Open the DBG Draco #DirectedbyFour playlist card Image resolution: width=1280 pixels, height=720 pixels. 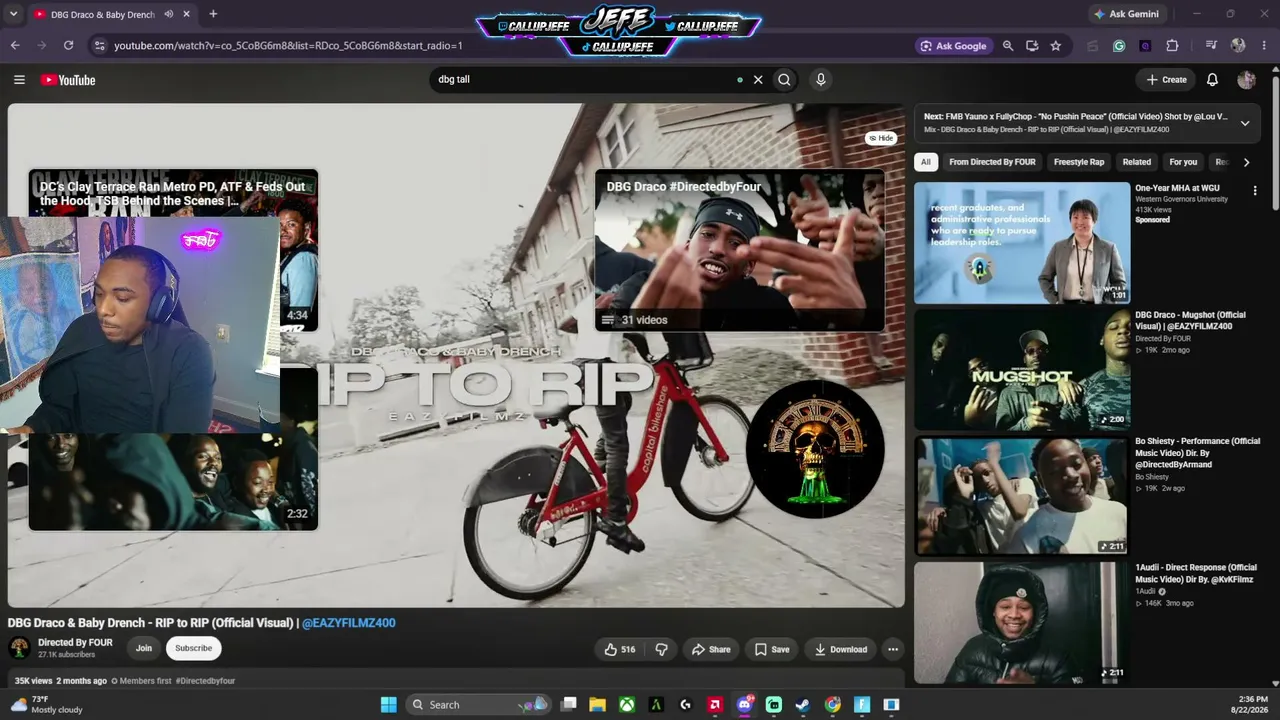(x=740, y=250)
